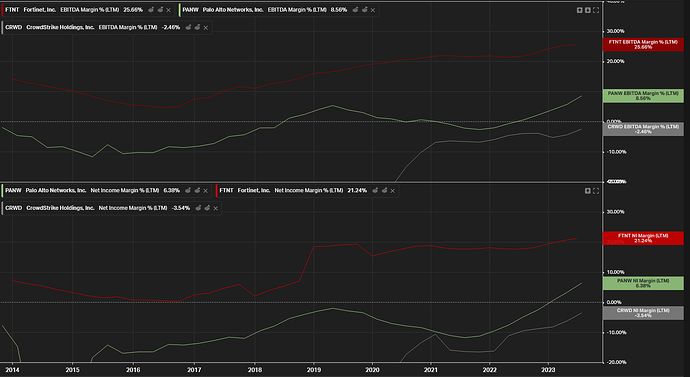Viewport: 690px width, 377px height.
Task: Click the red color bar of the FTNT Net Income legend
Action: pos(217,190)
